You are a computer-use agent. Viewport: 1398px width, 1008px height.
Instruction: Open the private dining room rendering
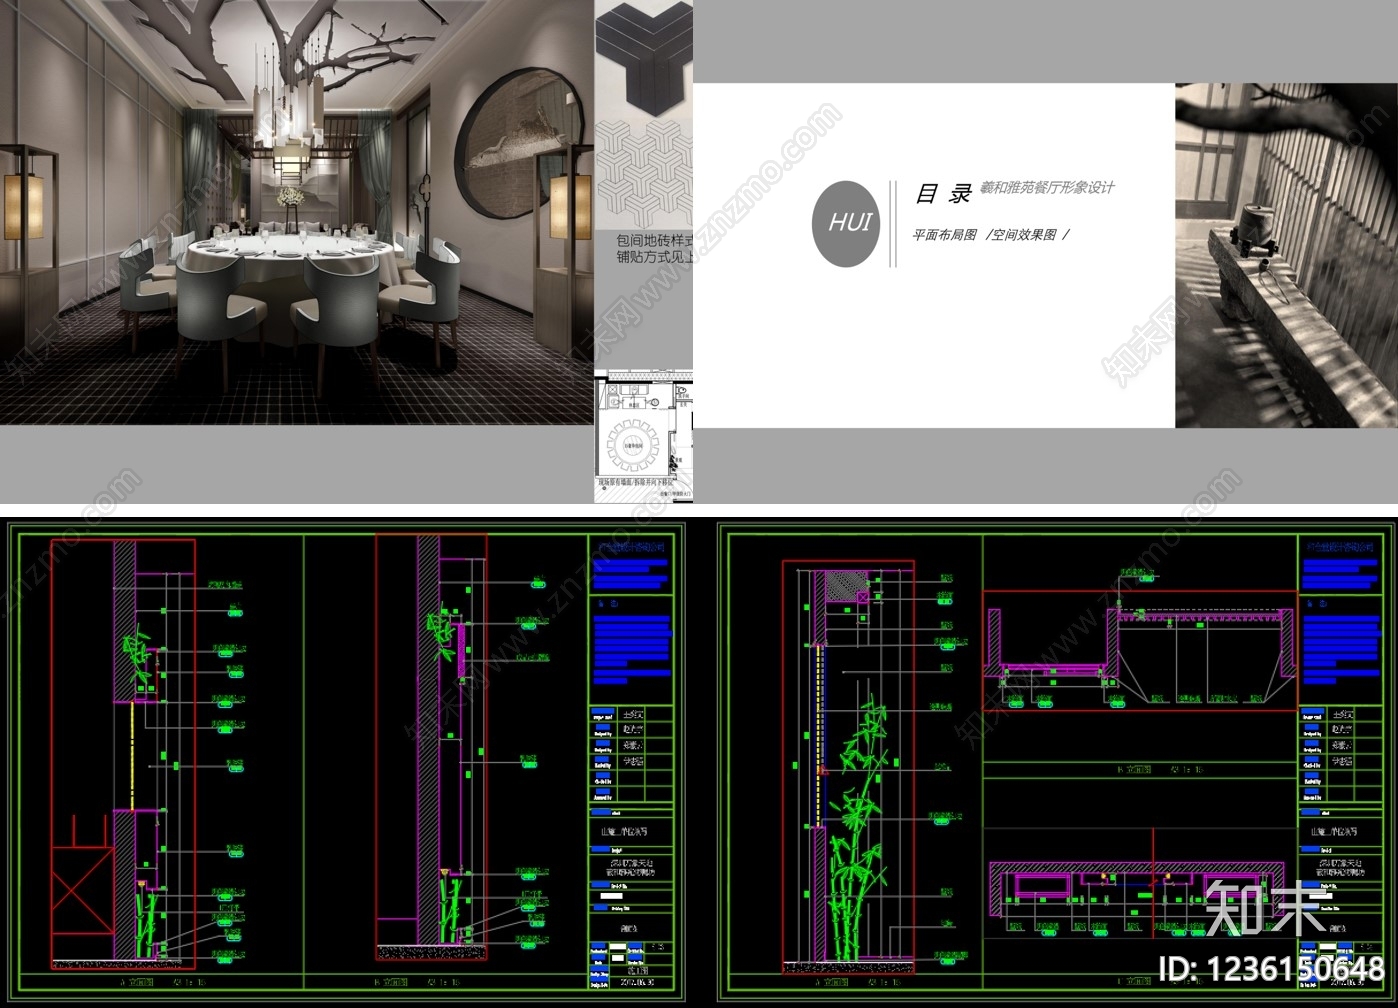(297, 212)
